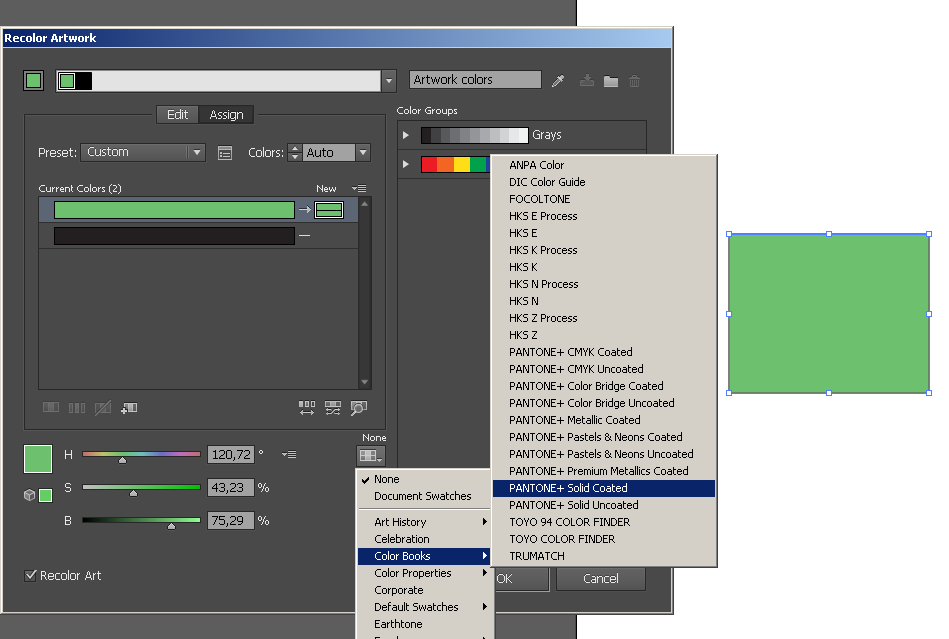
Task: Click the brightness value field 75,29
Action: [x=231, y=520]
